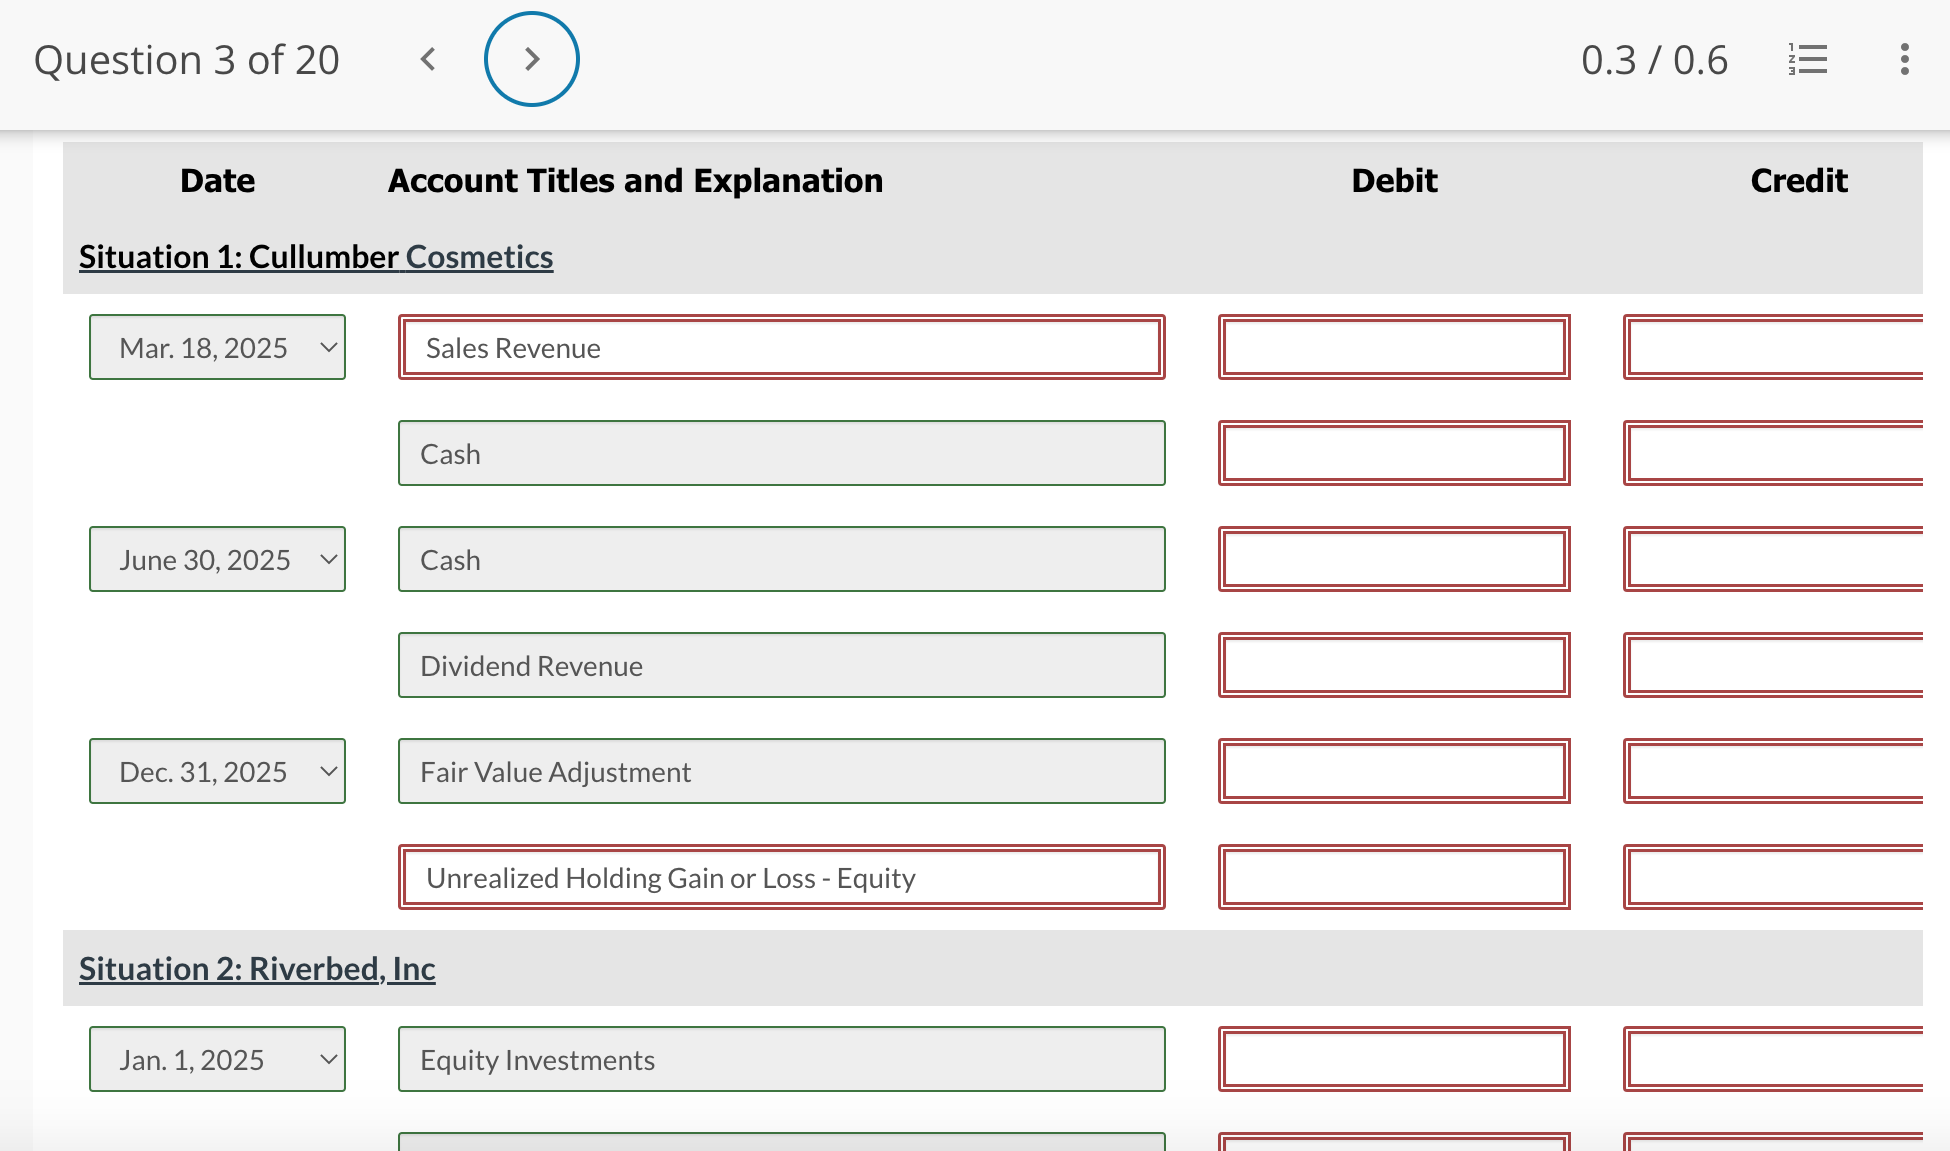Click the Dividend Revenue account title field
Image resolution: width=1950 pixels, height=1151 pixels.
782,665
